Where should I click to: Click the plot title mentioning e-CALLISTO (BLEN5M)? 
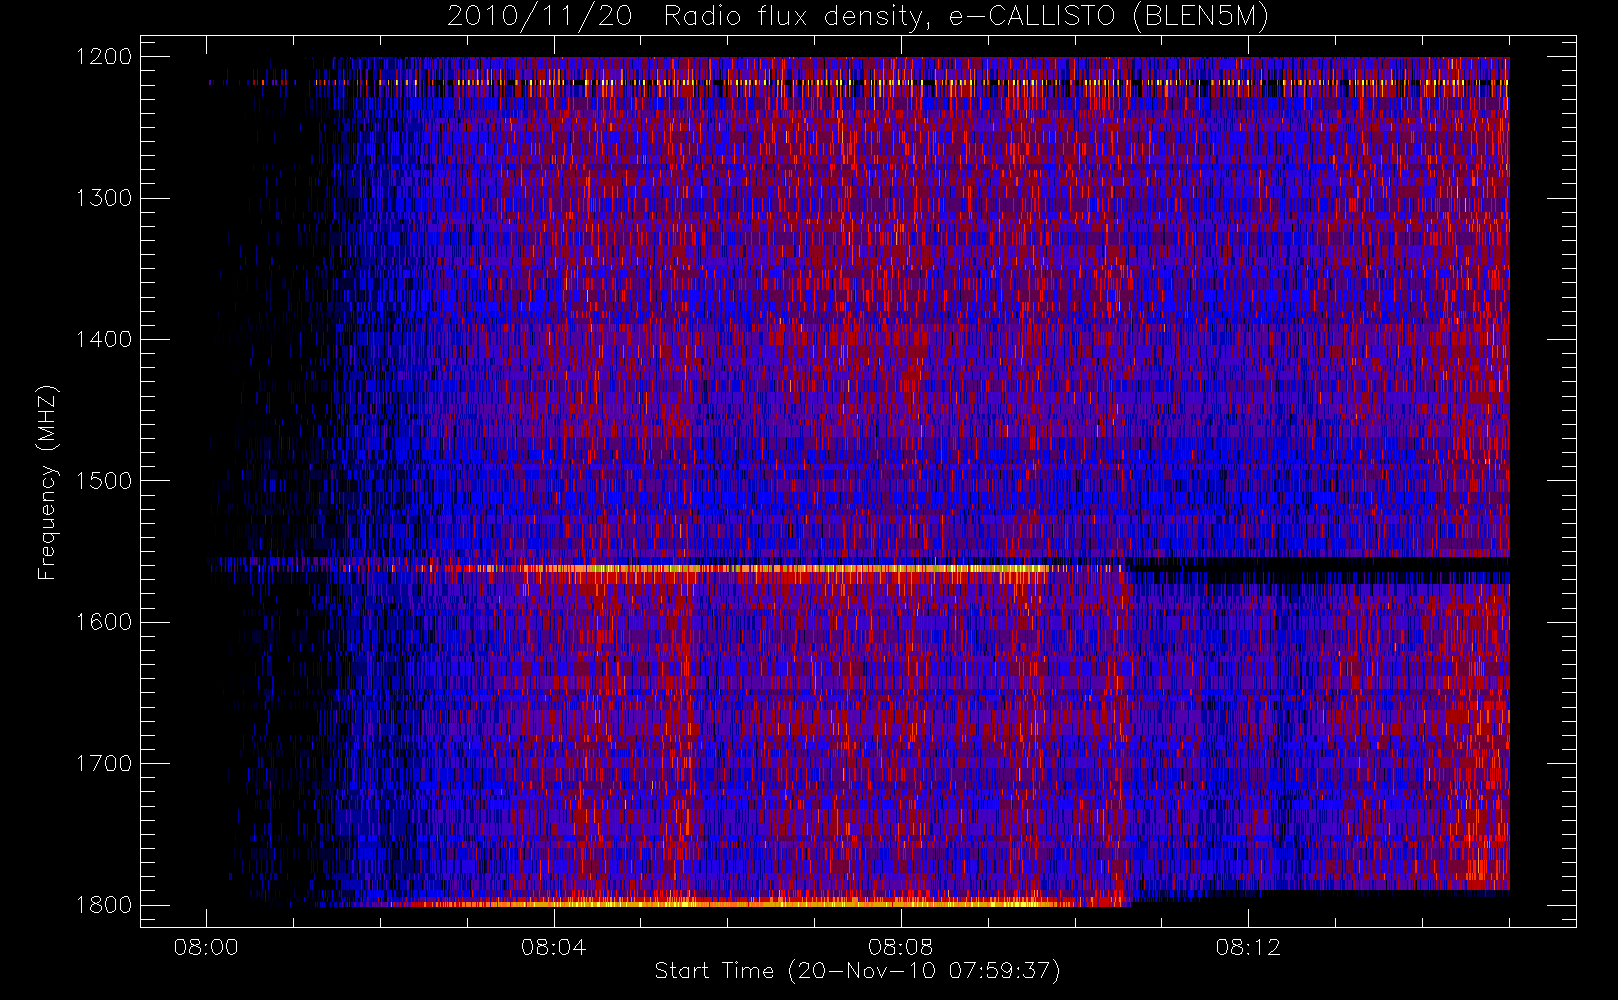(857, 17)
